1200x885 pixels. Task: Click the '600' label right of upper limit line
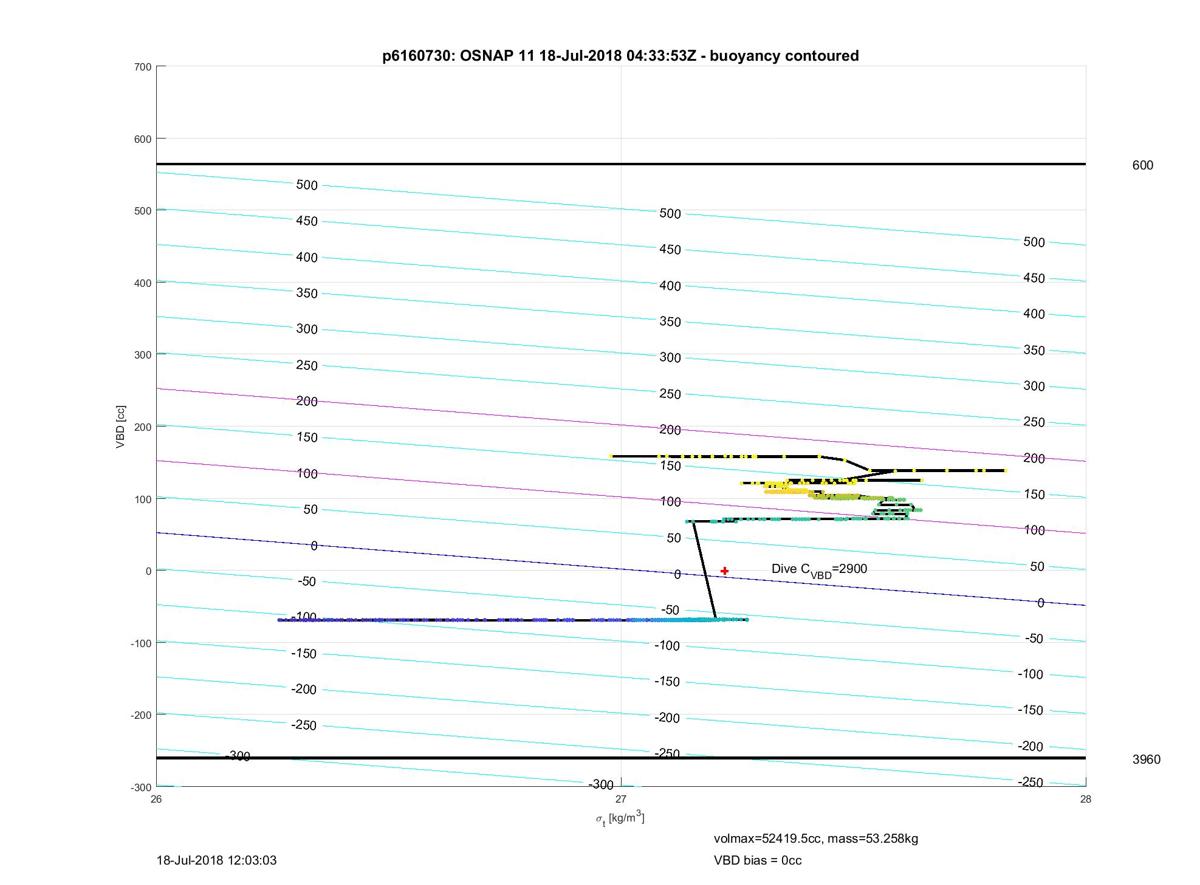(x=1142, y=165)
